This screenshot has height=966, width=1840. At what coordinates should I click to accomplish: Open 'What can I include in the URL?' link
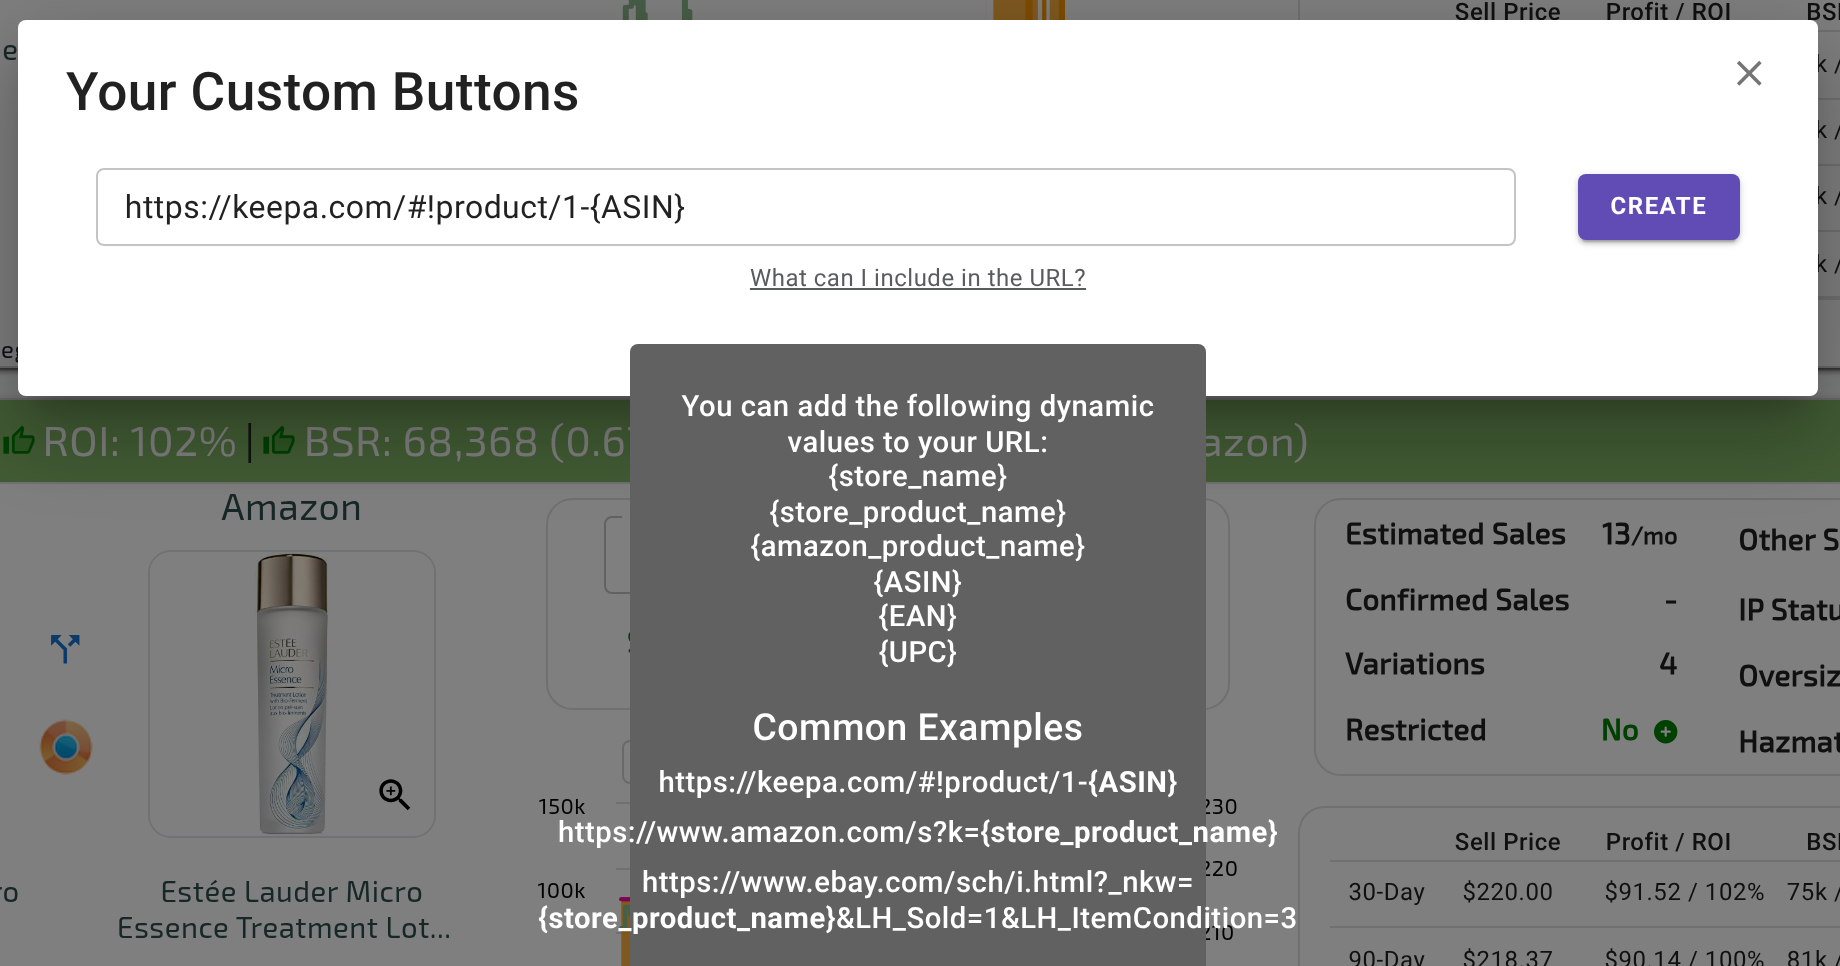(918, 278)
